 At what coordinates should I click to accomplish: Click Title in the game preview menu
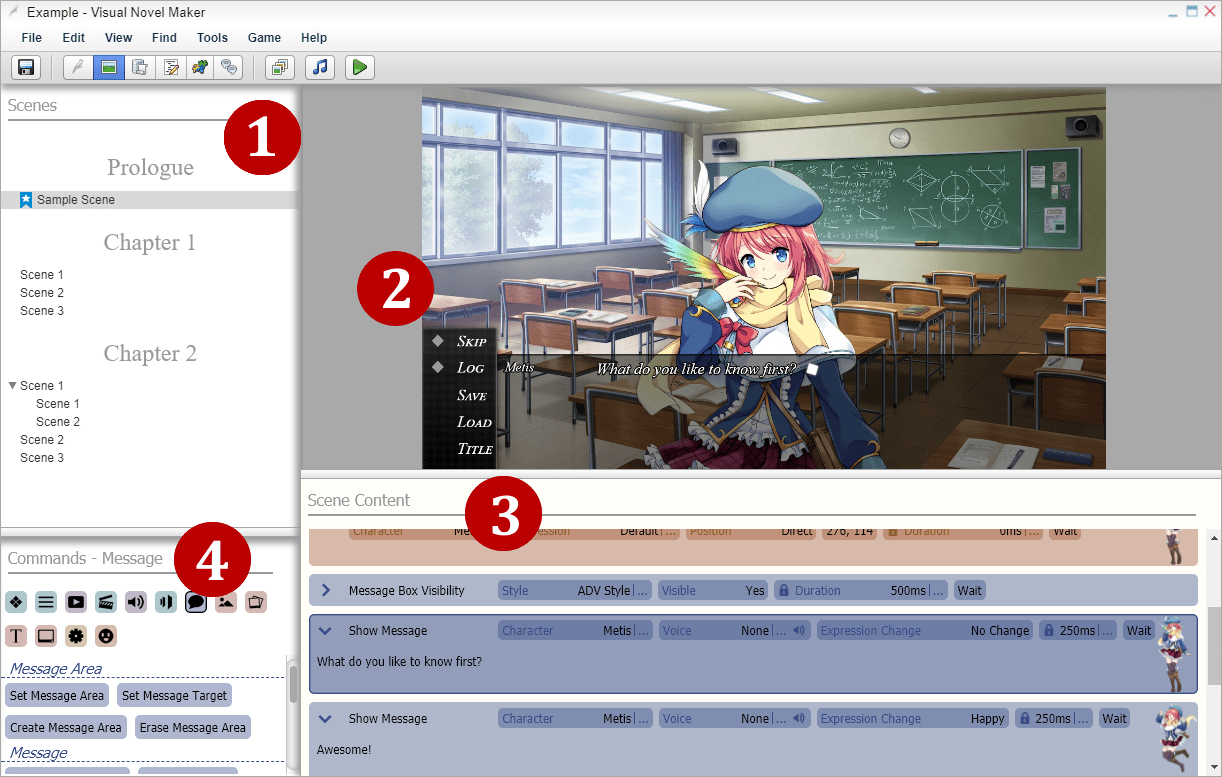(x=474, y=449)
